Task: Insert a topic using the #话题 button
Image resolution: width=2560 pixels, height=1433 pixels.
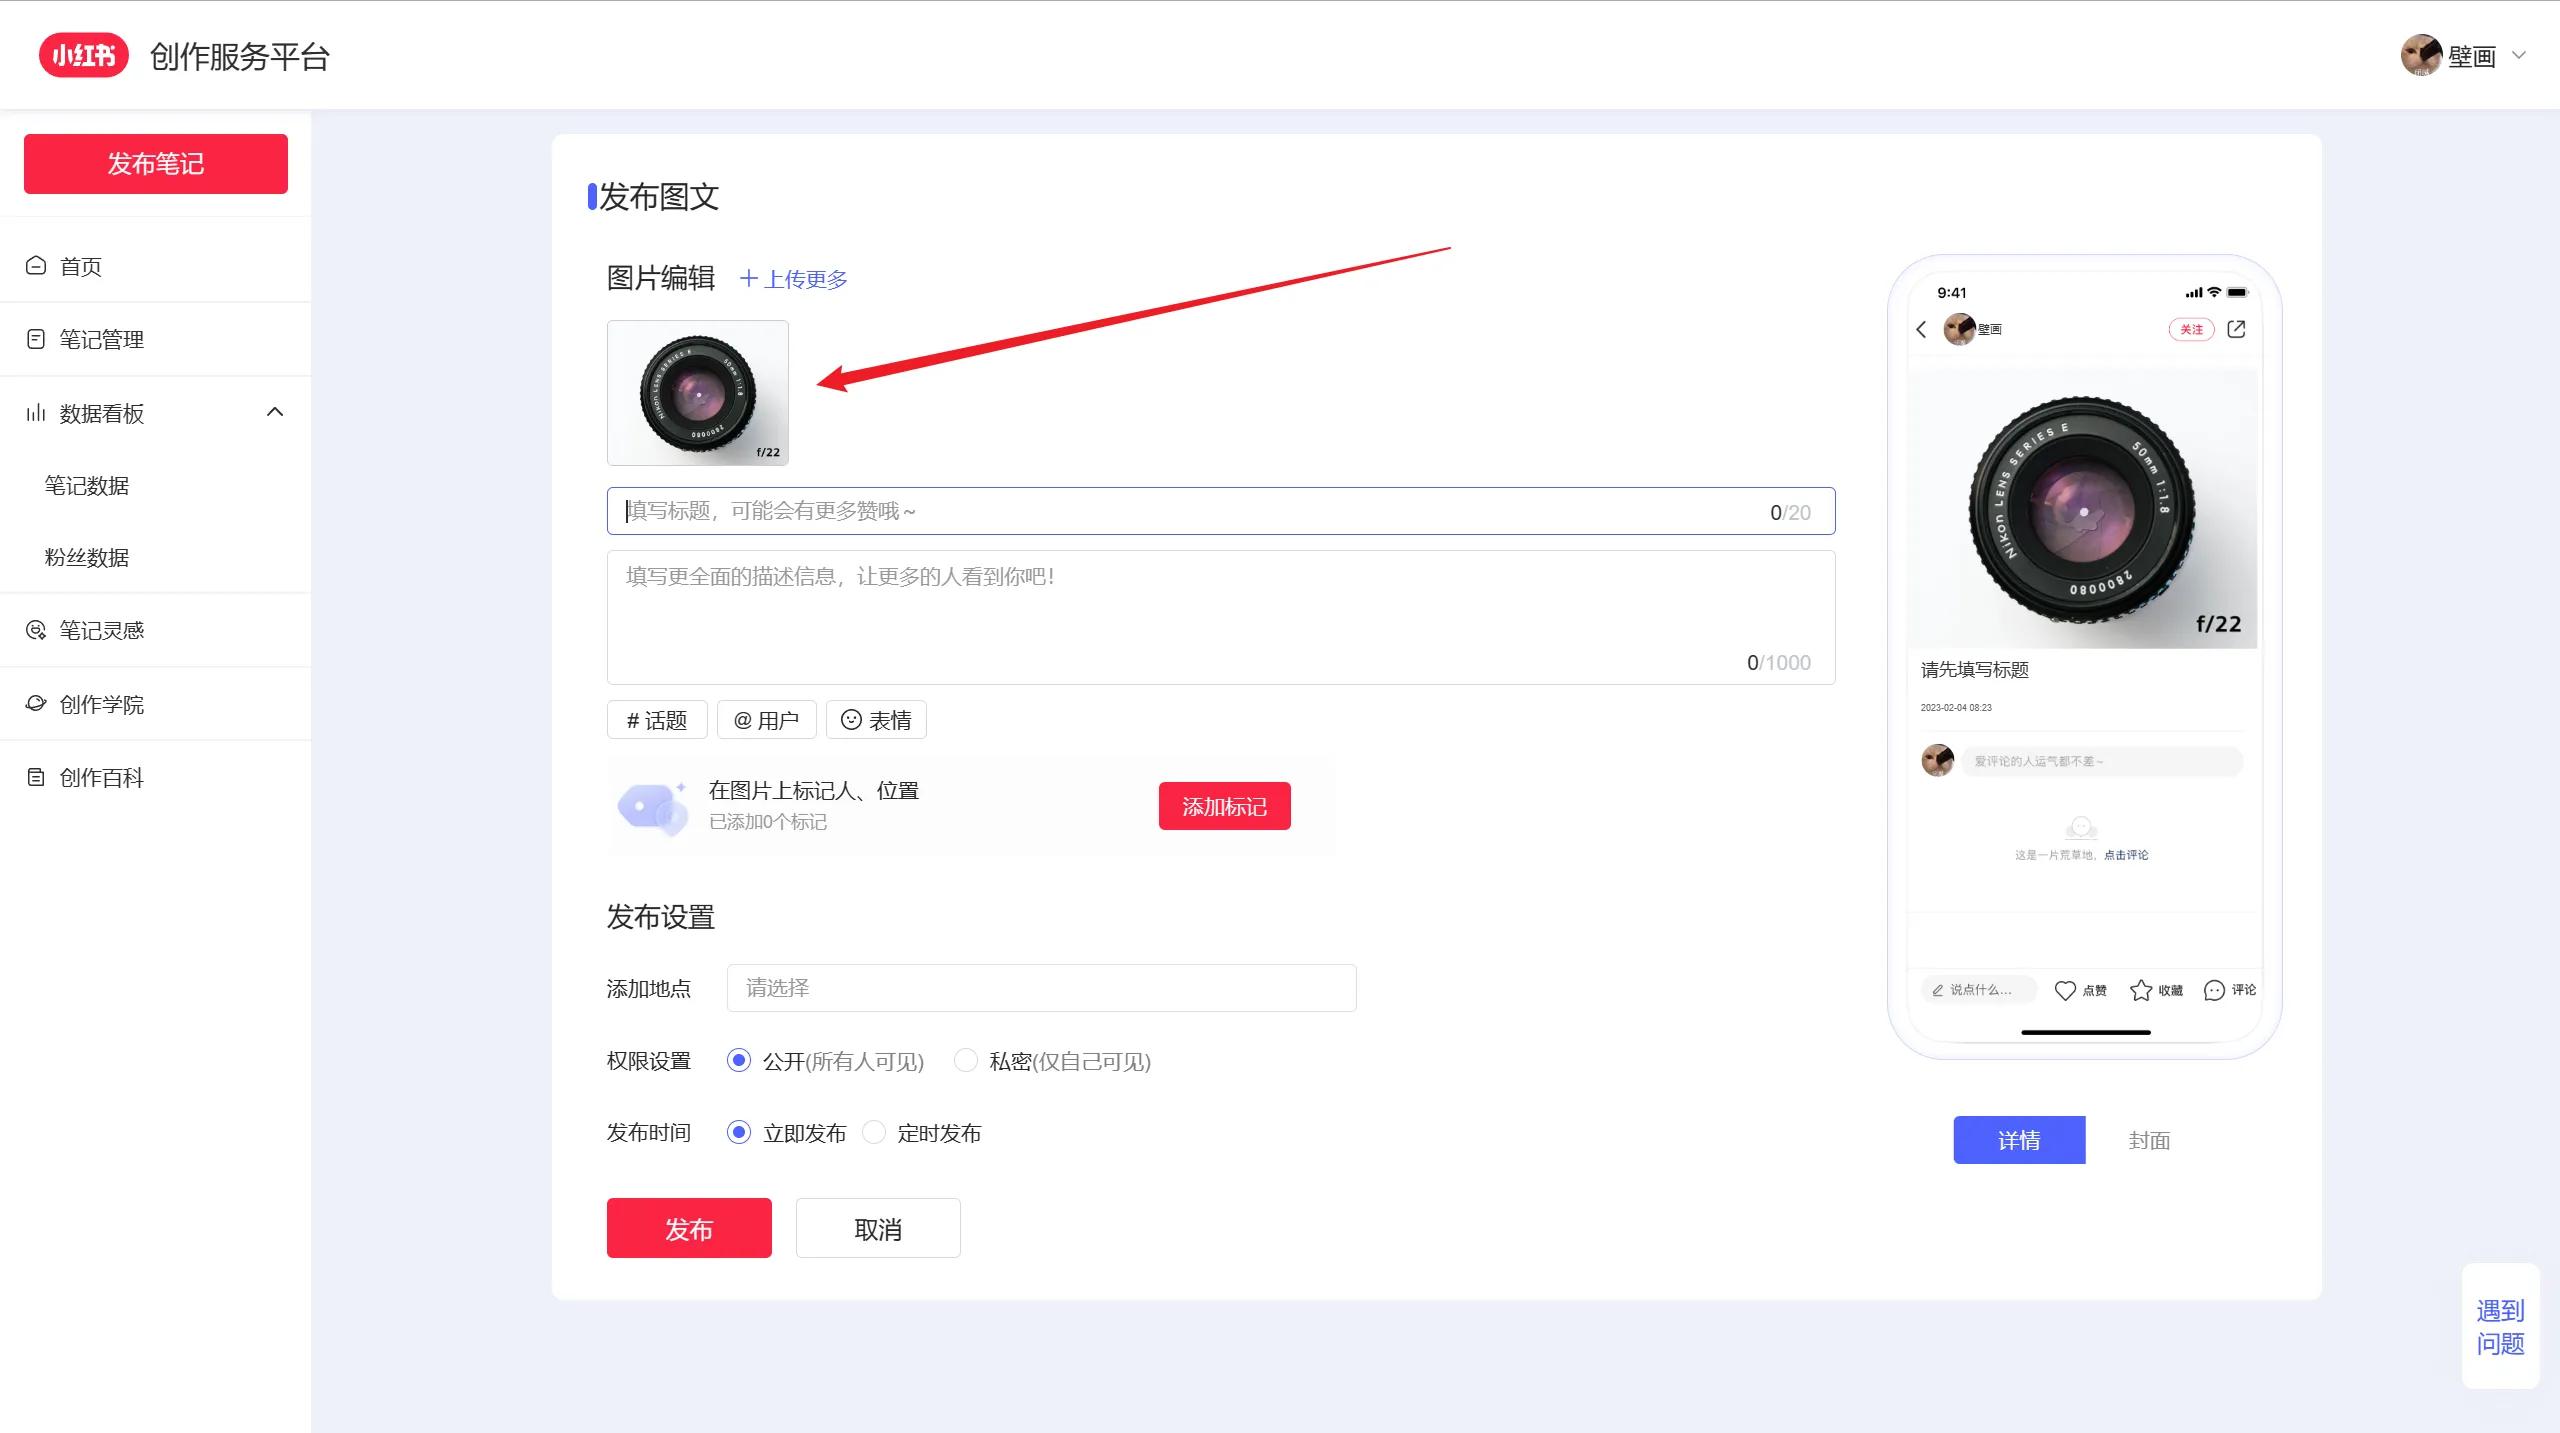Action: point(656,719)
